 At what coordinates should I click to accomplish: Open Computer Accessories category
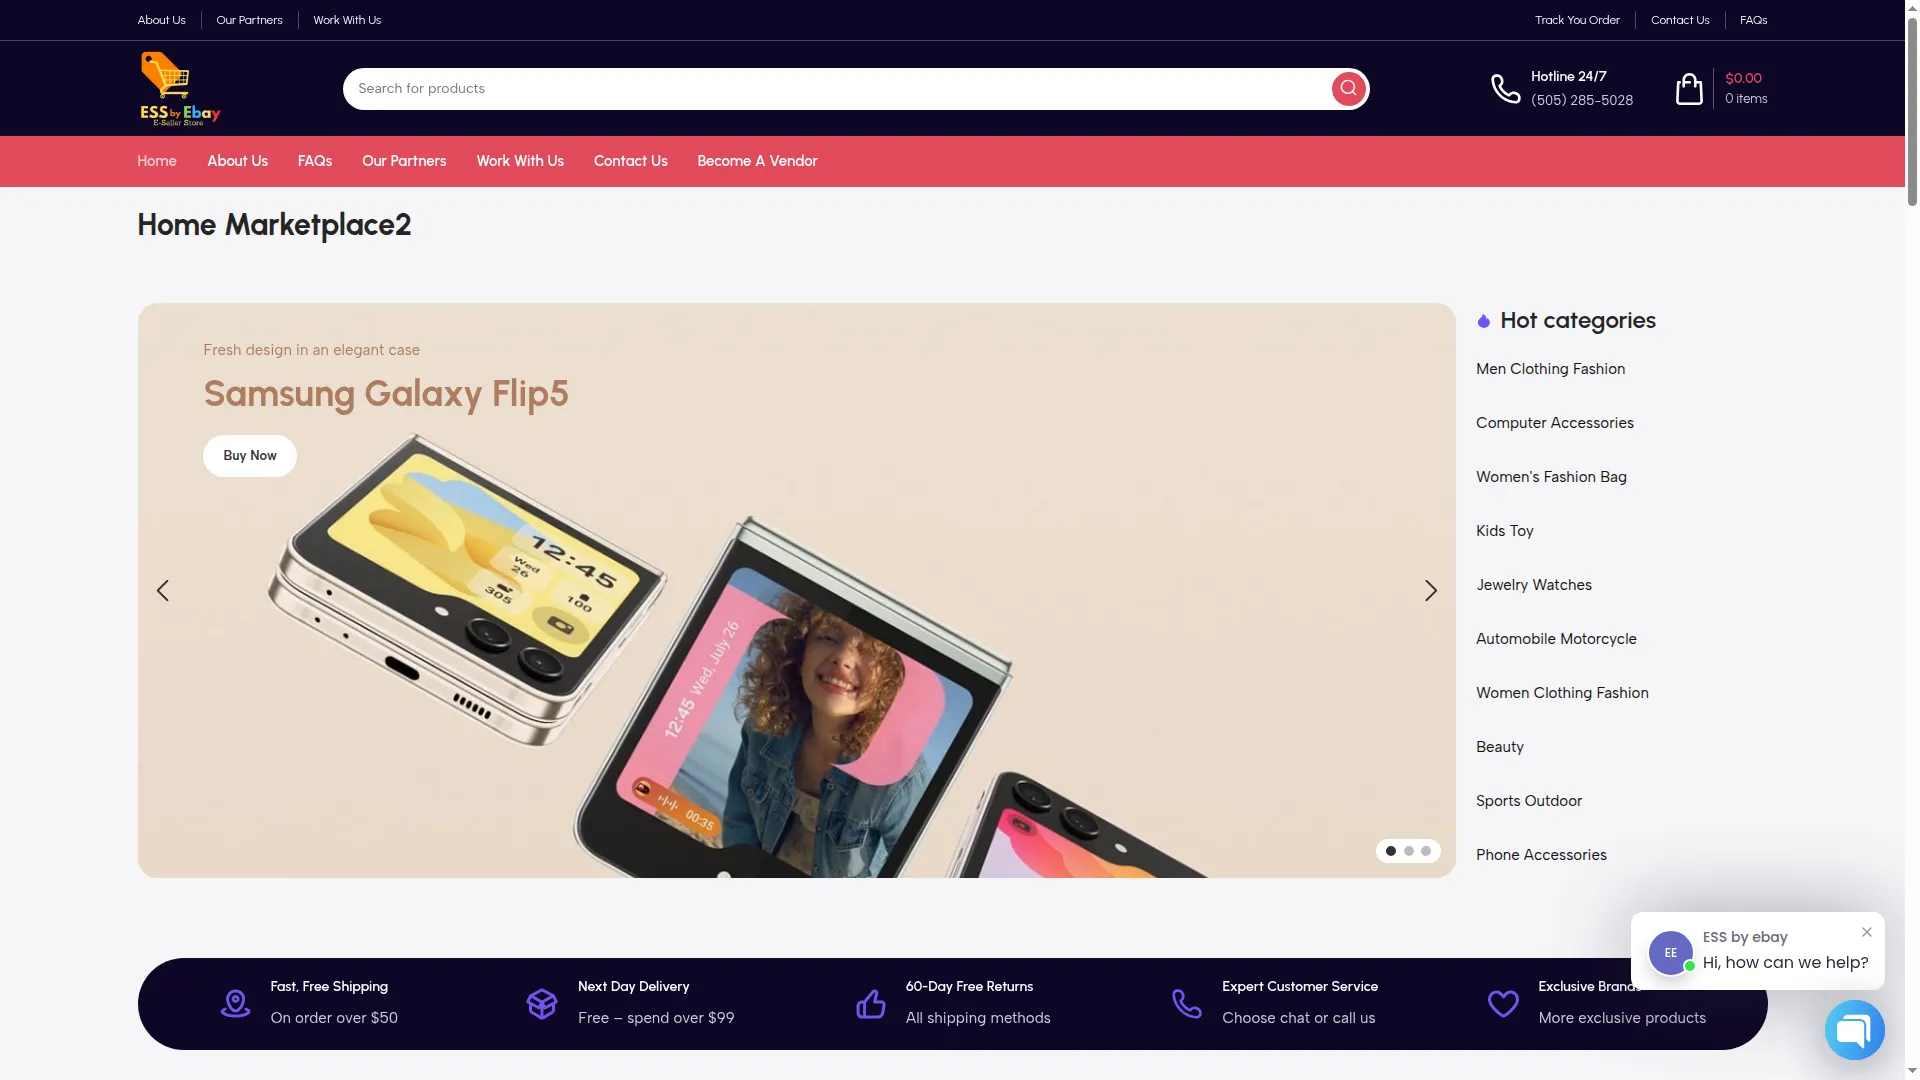tap(1554, 423)
